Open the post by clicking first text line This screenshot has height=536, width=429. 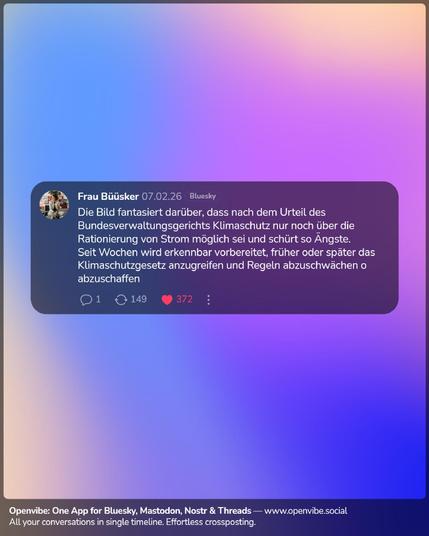[x=201, y=212]
